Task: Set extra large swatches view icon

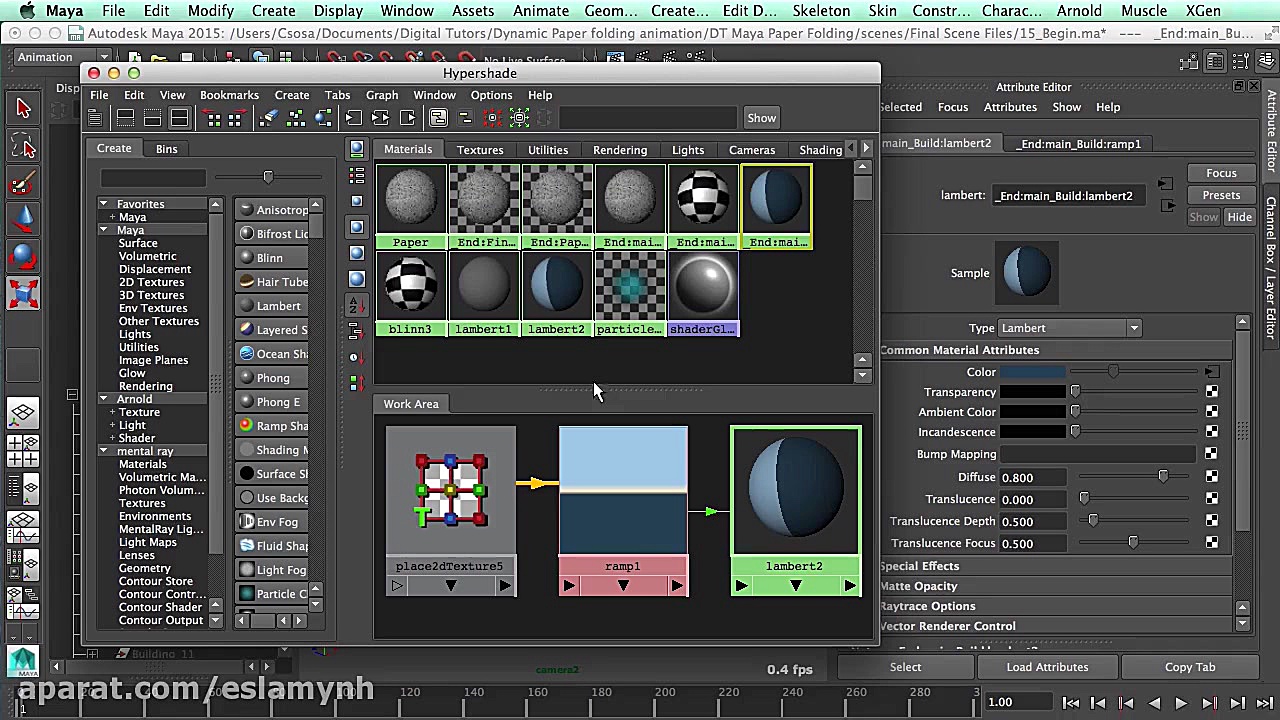Action: pos(357,279)
